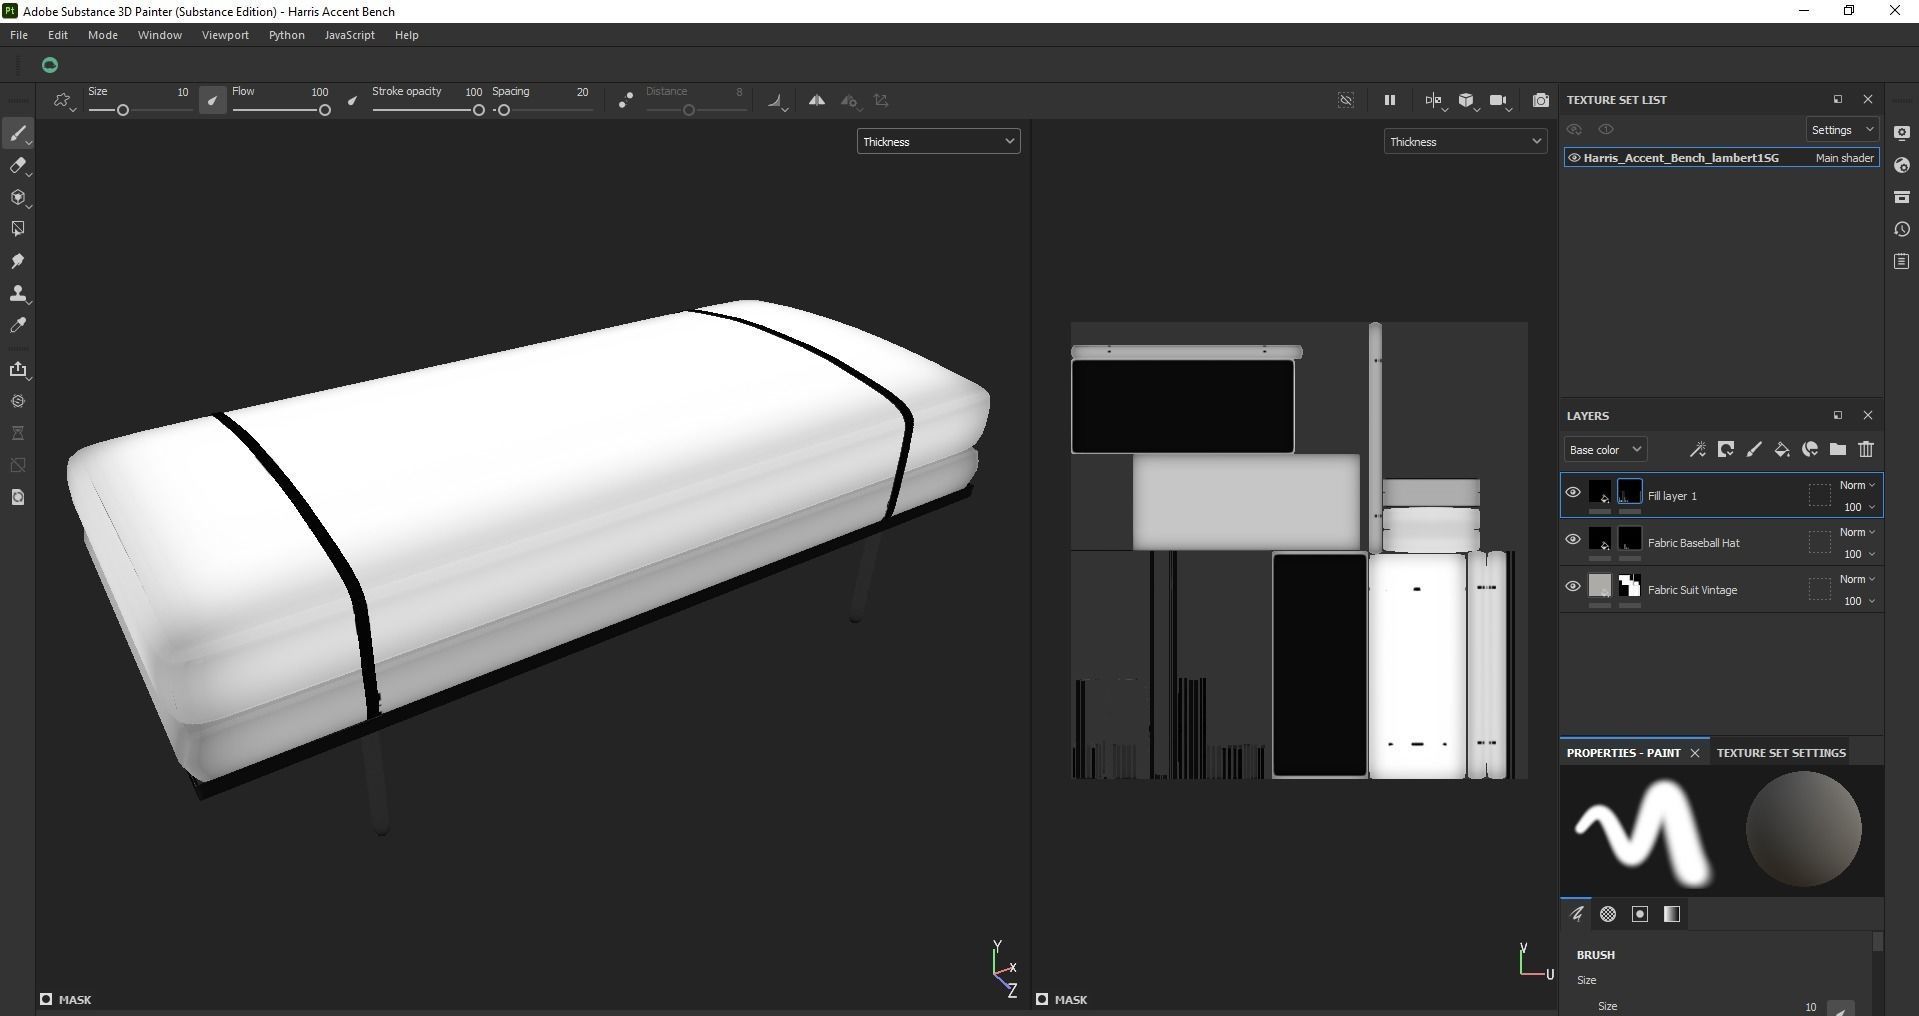Open the Help menu
Screen dimensions: 1919x1016
click(406, 35)
